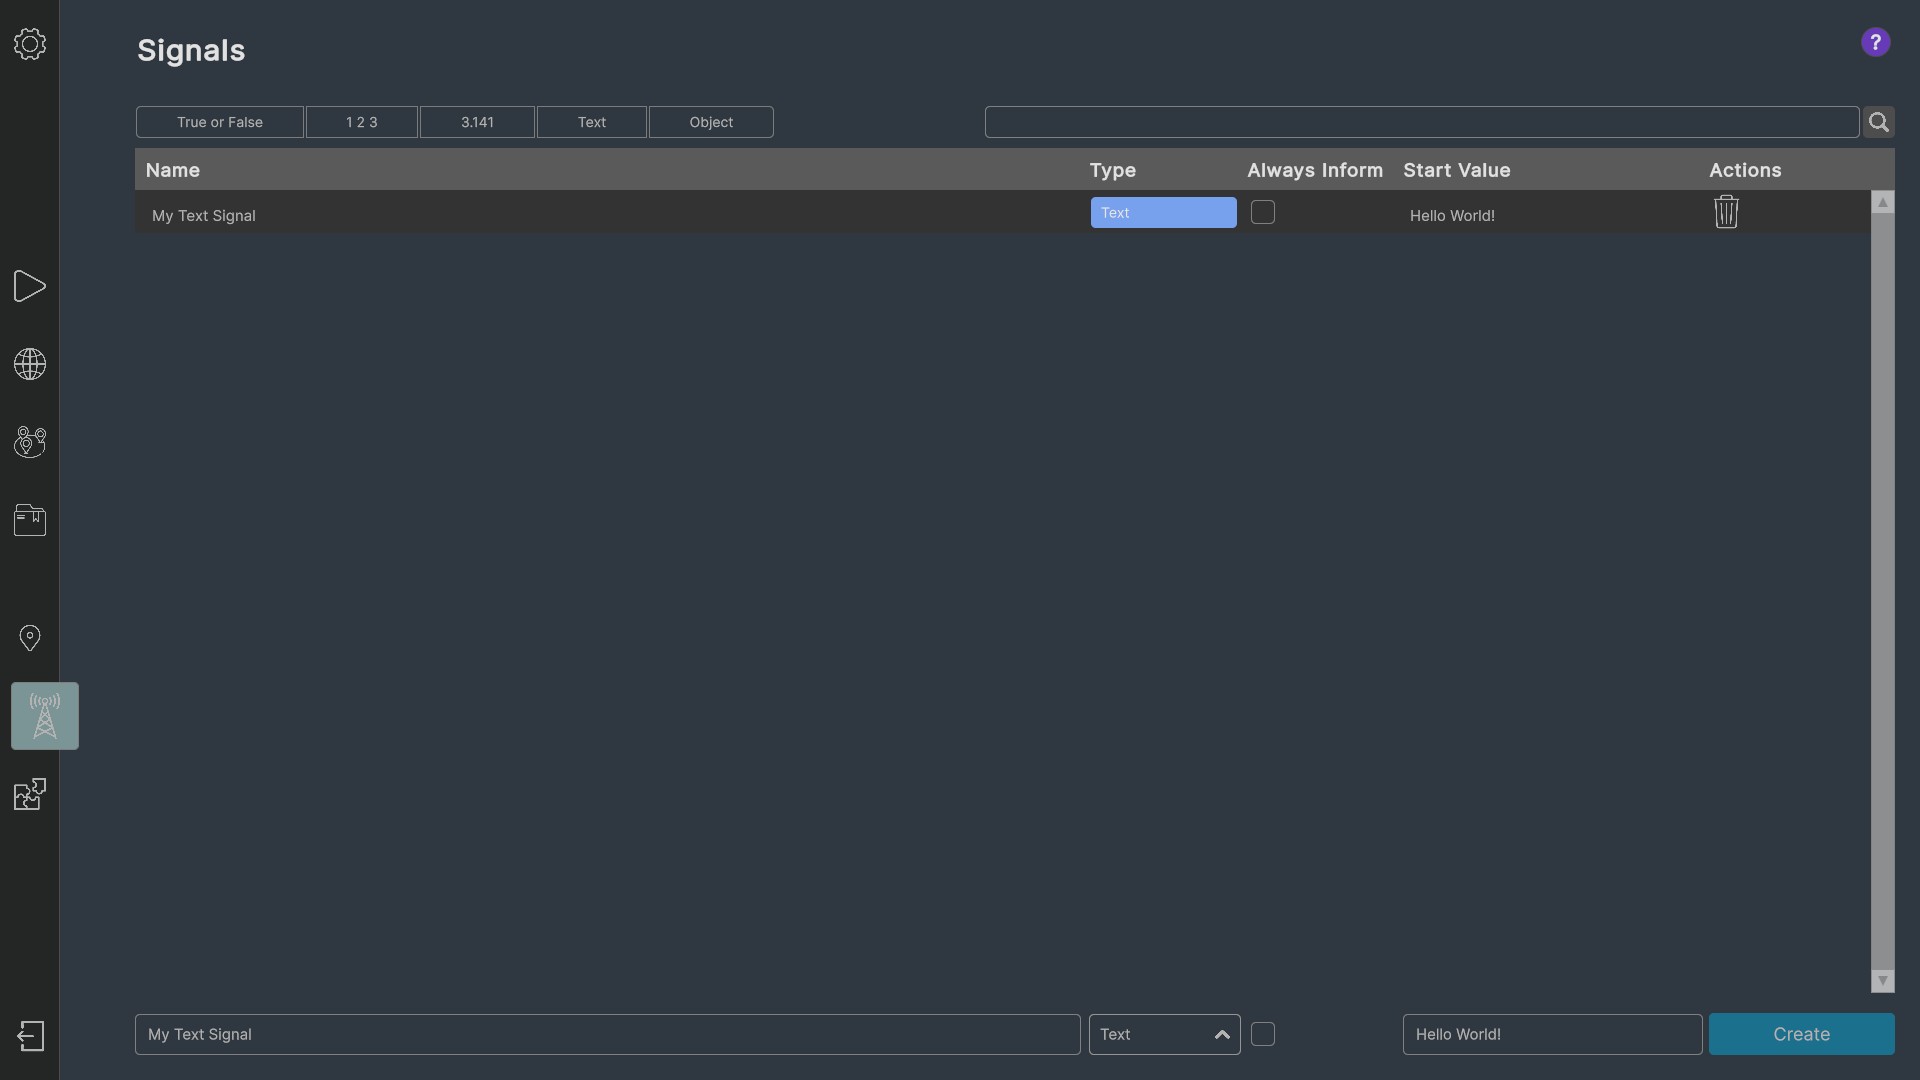This screenshot has width=1920, height=1080.
Task: Click the scrollbar up arrow
Action: (1883, 202)
